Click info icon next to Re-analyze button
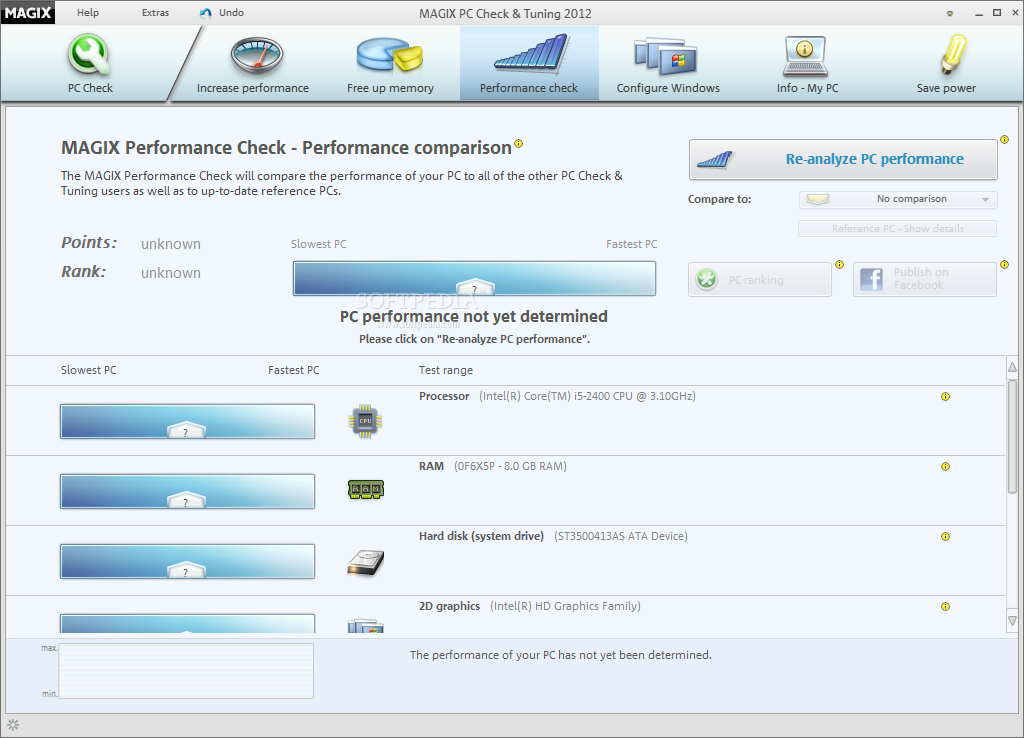The width and height of the screenshot is (1024, 738). click(x=1004, y=140)
